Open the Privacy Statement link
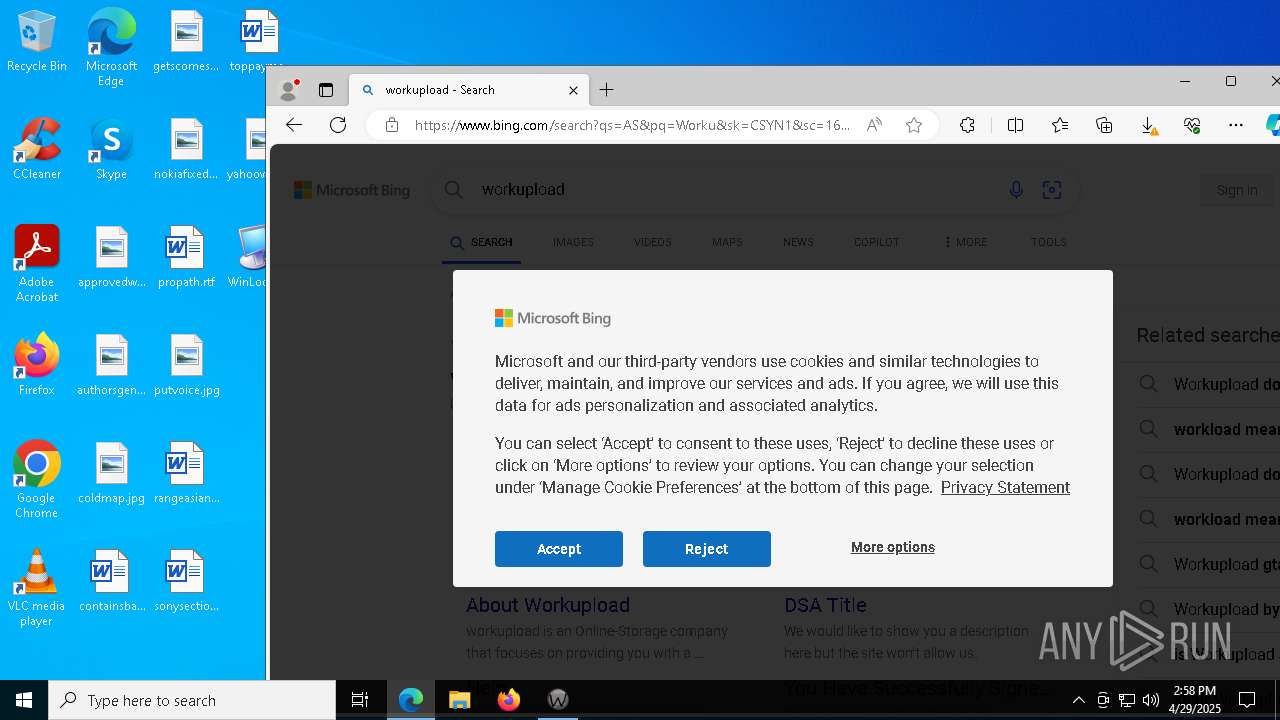The height and width of the screenshot is (720, 1280). [1005, 487]
